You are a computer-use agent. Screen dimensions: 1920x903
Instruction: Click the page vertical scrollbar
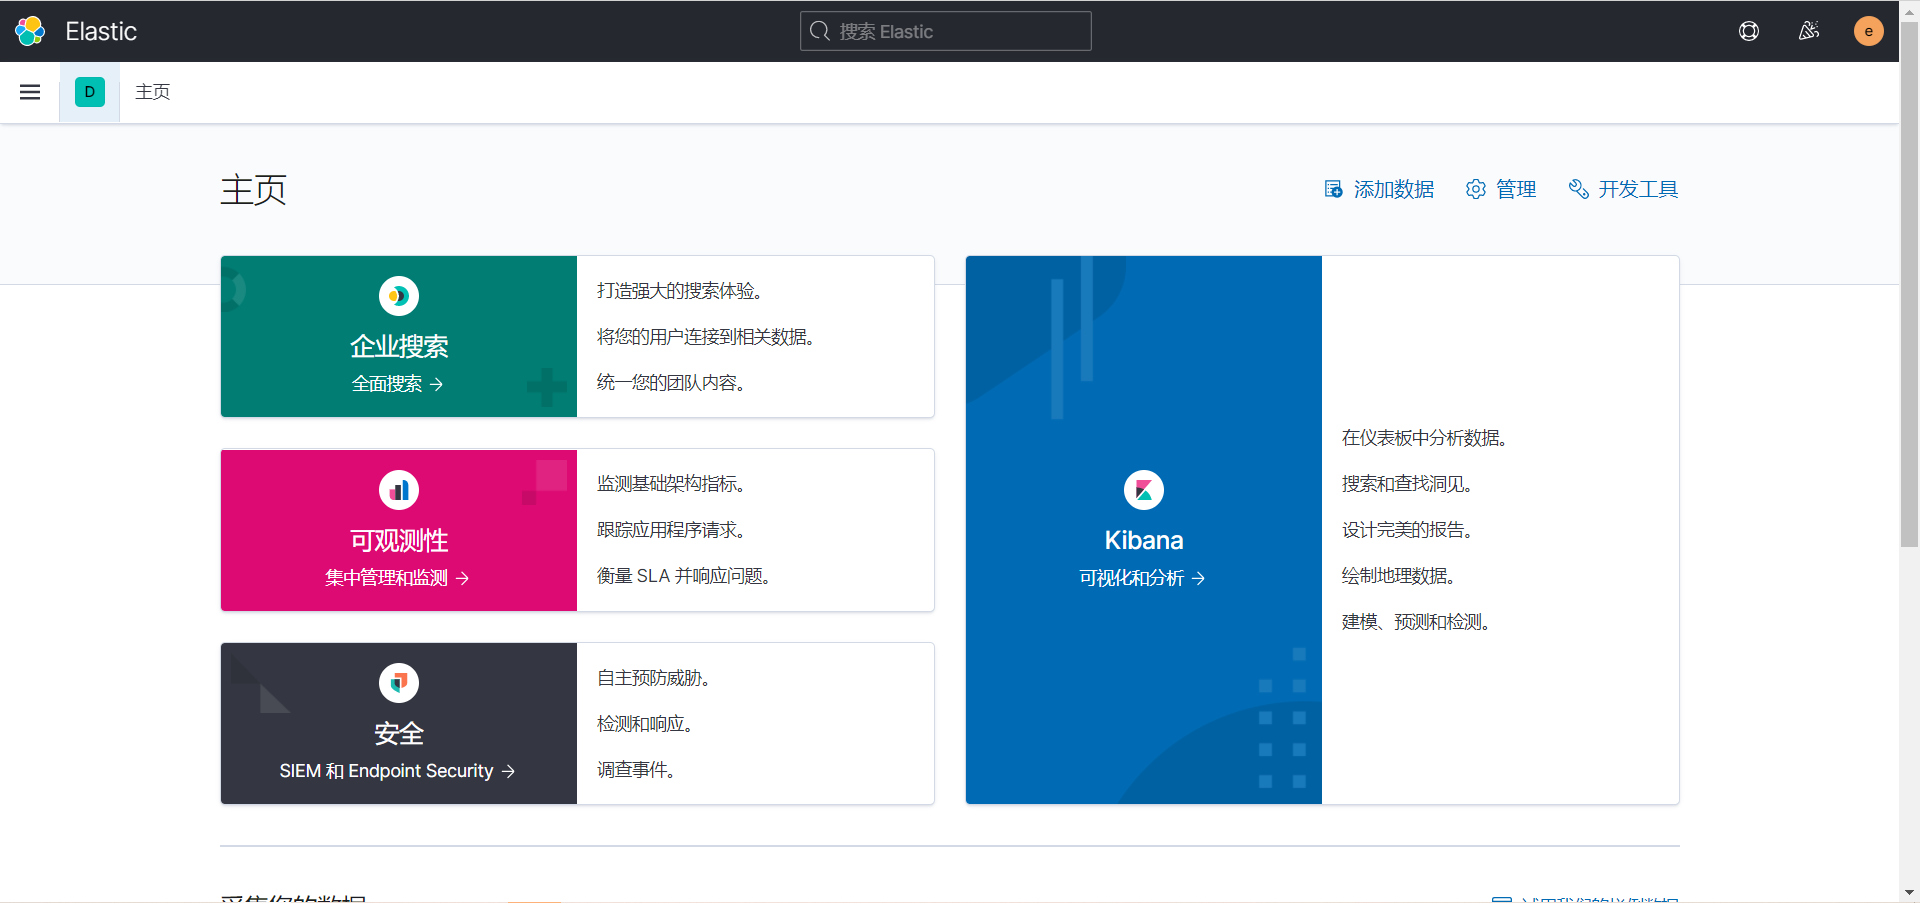pyautogui.click(x=1909, y=285)
